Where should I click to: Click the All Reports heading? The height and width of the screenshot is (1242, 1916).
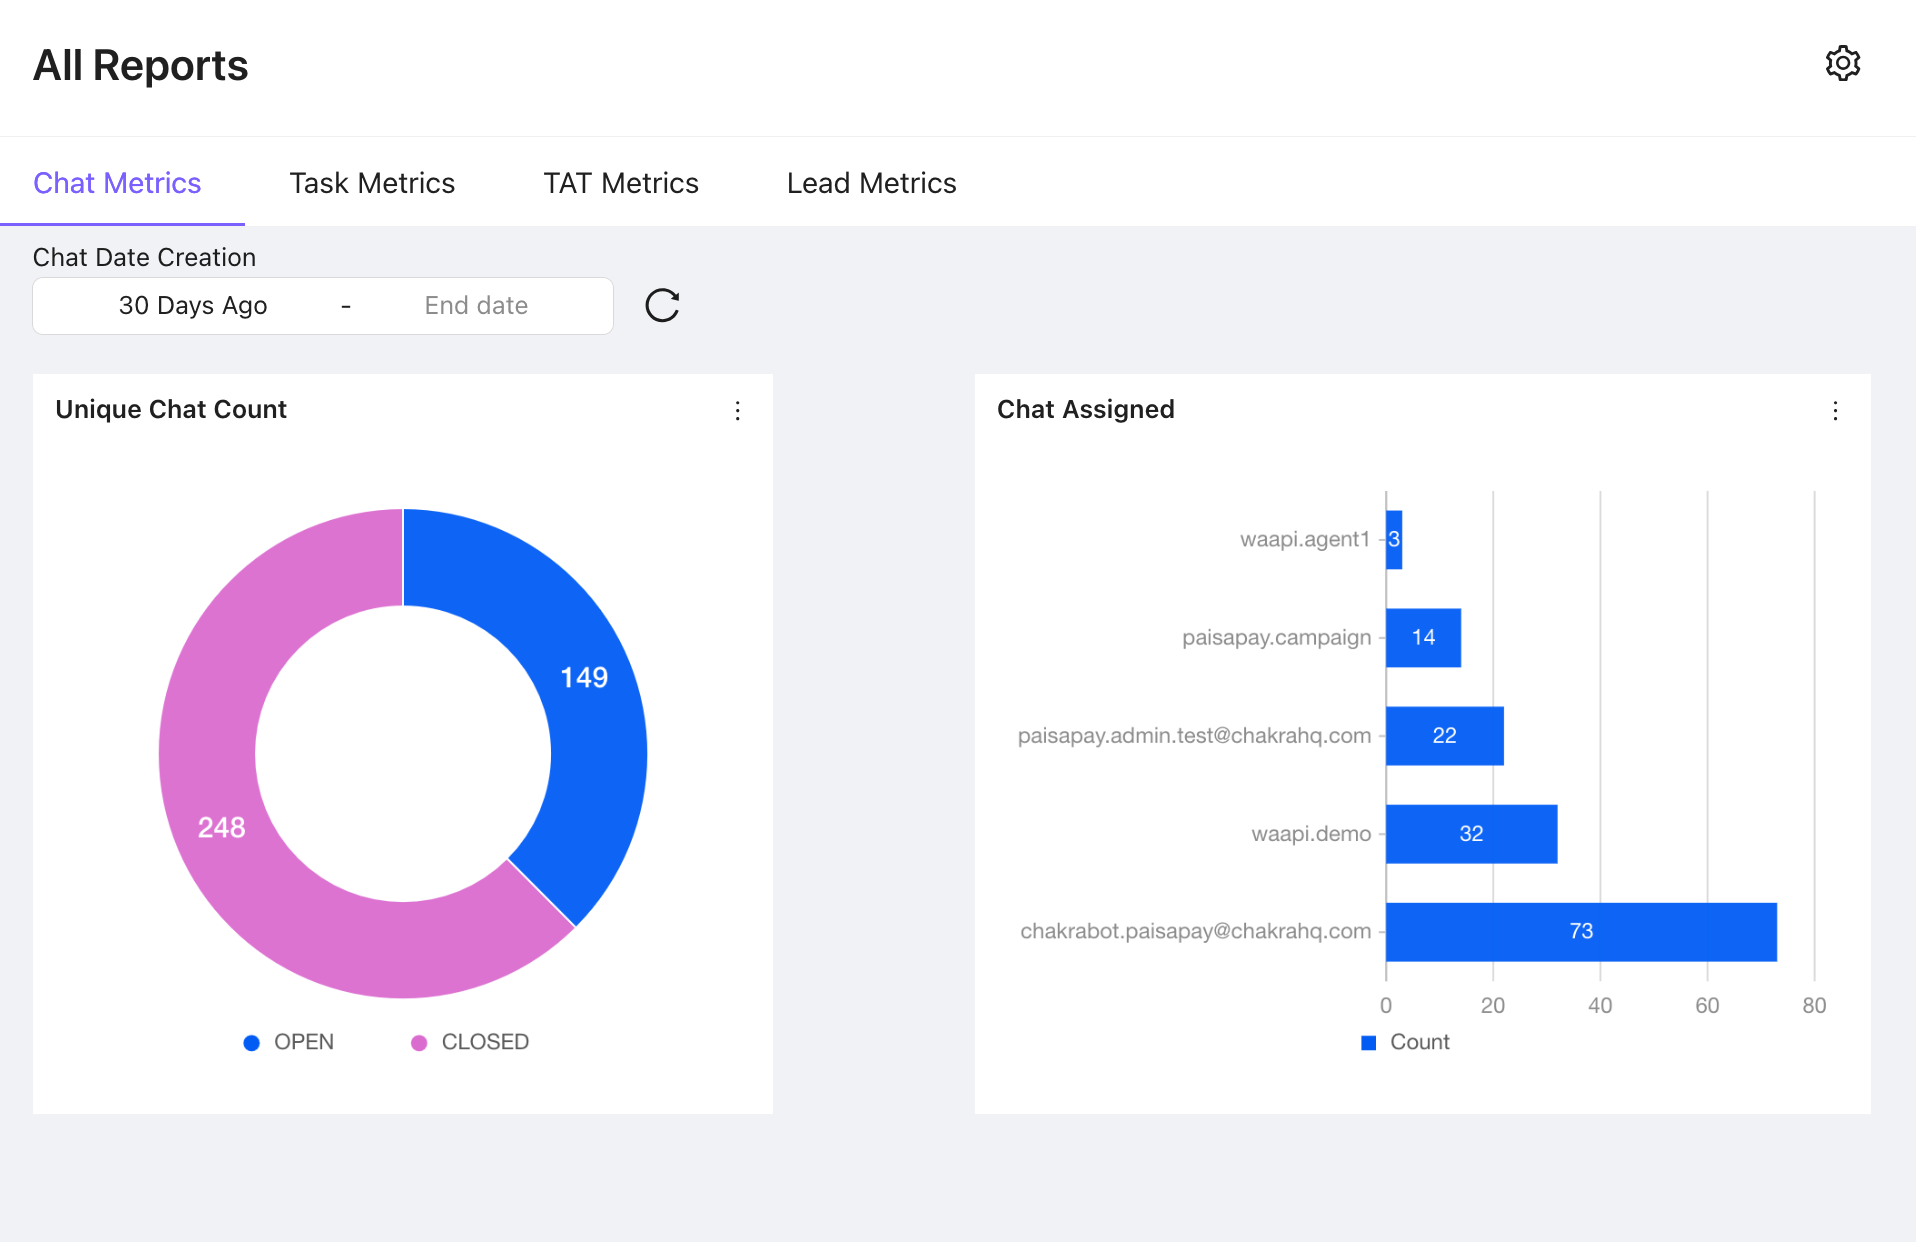tap(141, 65)
